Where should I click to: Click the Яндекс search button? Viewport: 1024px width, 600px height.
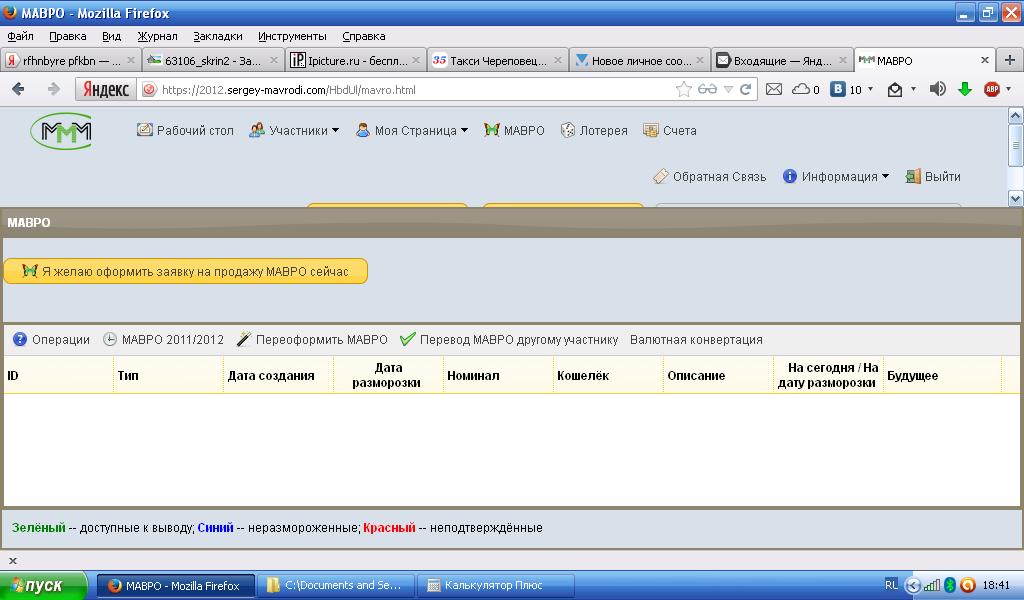click(106, 89)
